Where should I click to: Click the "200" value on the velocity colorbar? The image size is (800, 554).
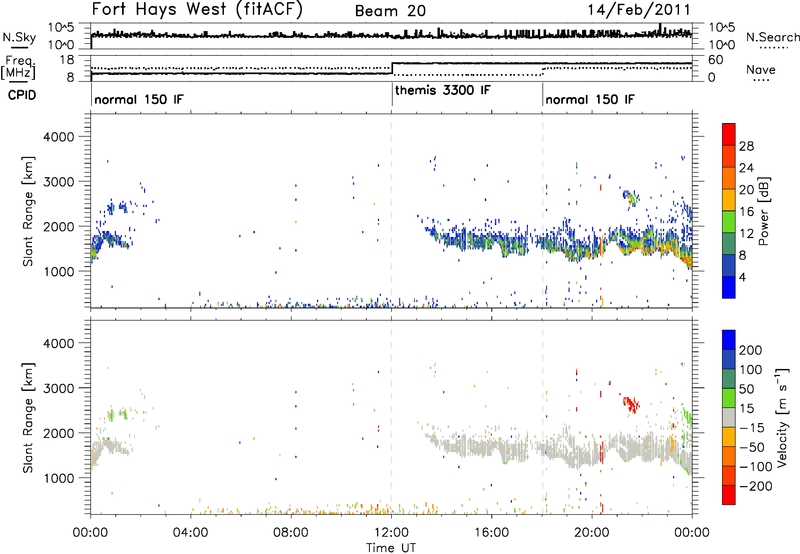click(x=751, y=350)
